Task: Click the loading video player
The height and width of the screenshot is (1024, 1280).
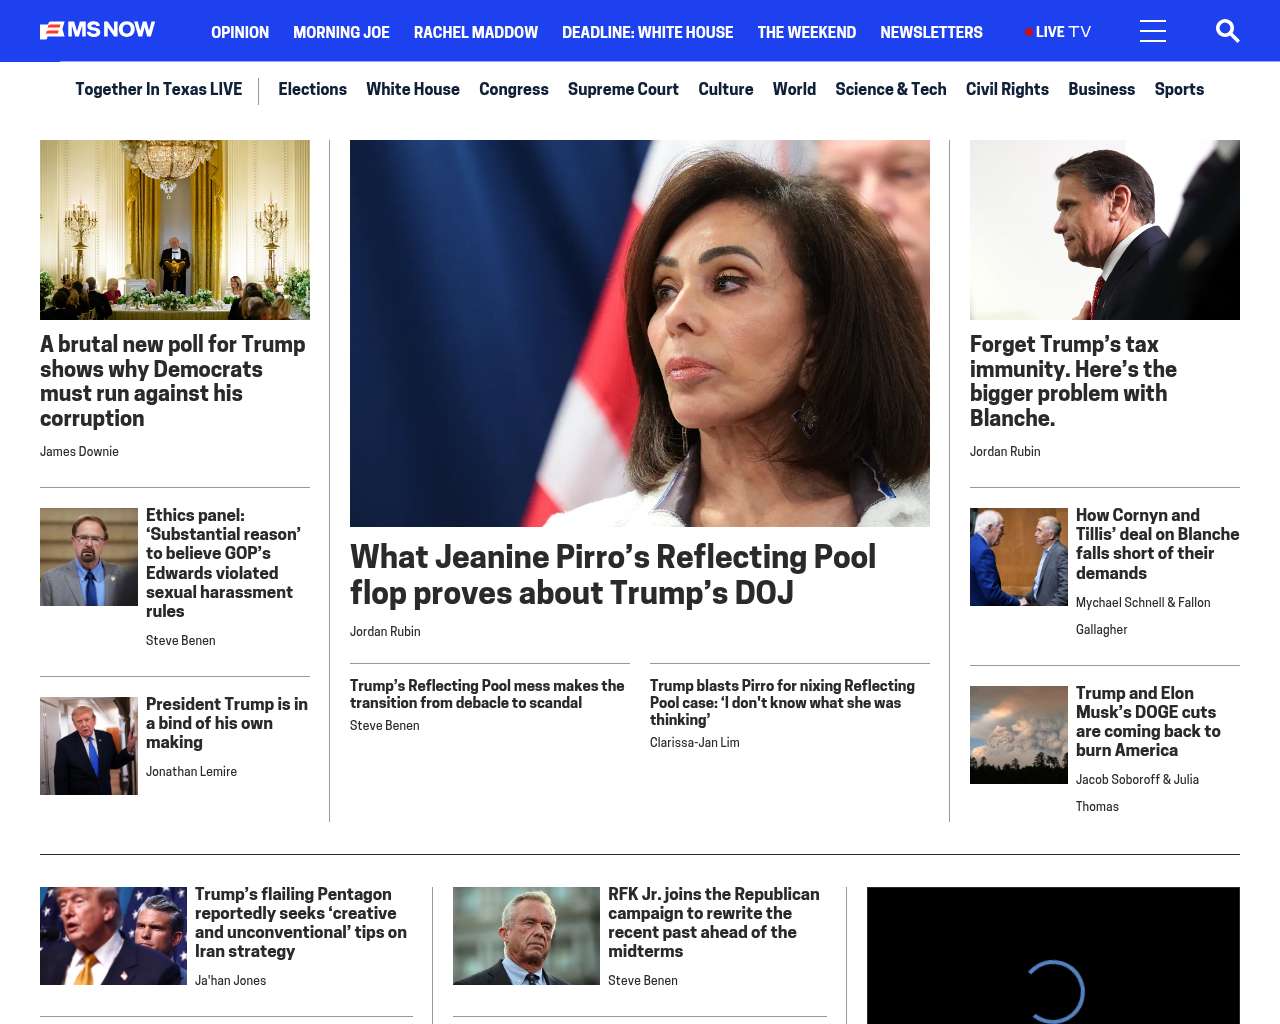Action: [x=1053, y=955]
